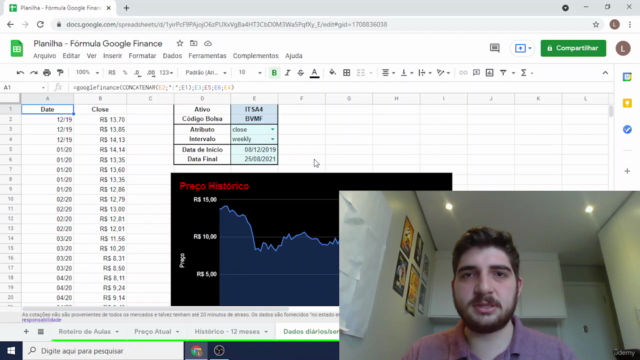Select the ITSA4 cell
The width and height of the screenshot is (640, 360).
[254, 109]
